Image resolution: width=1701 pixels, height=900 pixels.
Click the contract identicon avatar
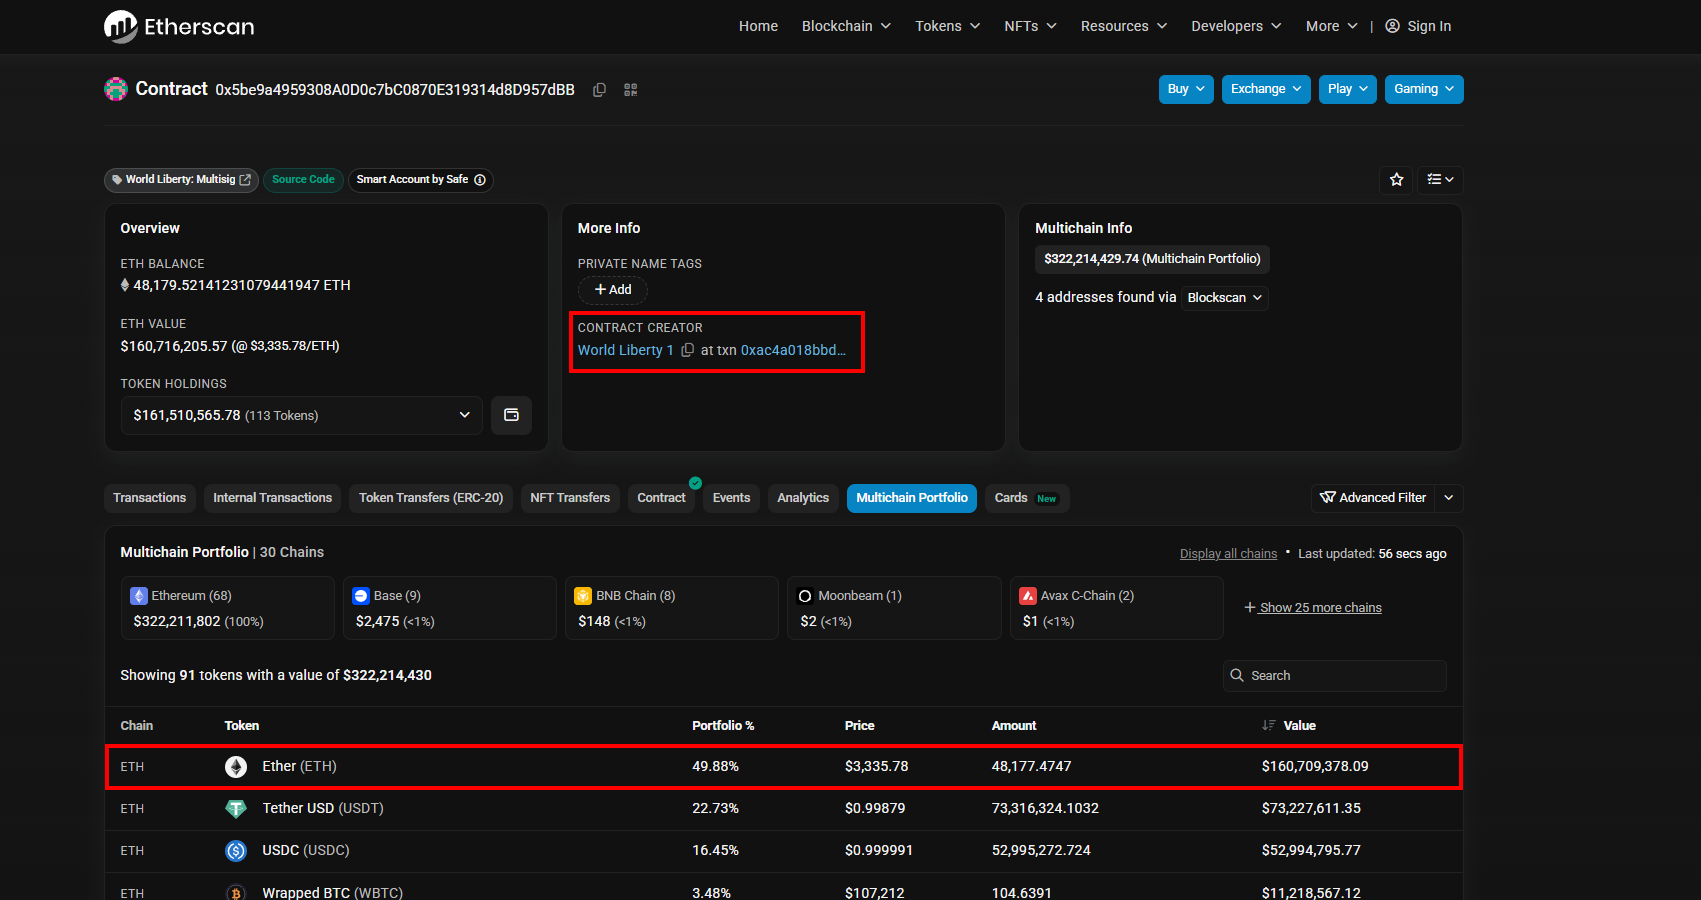coord(116,89)
